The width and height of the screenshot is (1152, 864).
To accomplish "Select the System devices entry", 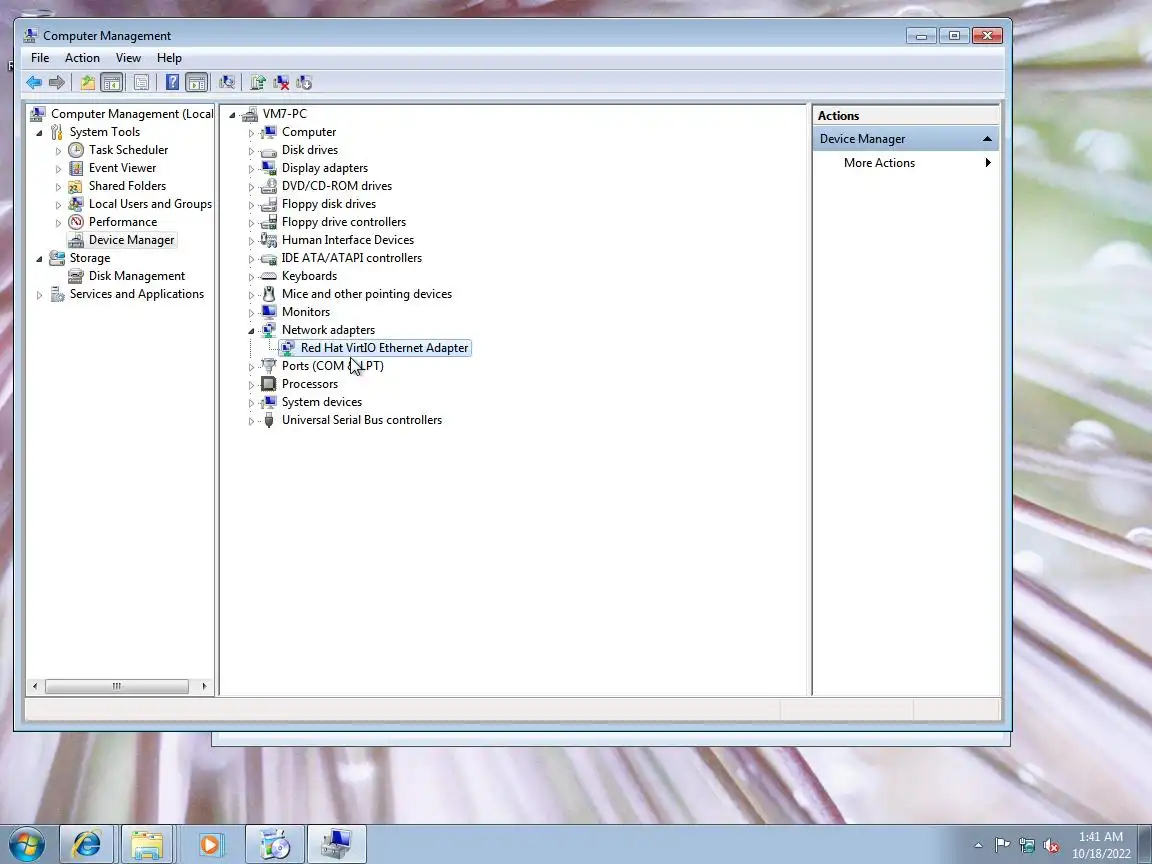I will 322,402.
